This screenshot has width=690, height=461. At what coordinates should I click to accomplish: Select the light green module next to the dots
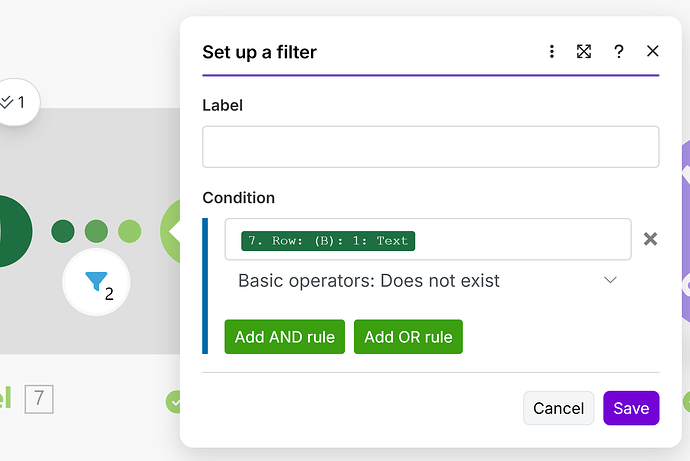[x=171, y=231]
